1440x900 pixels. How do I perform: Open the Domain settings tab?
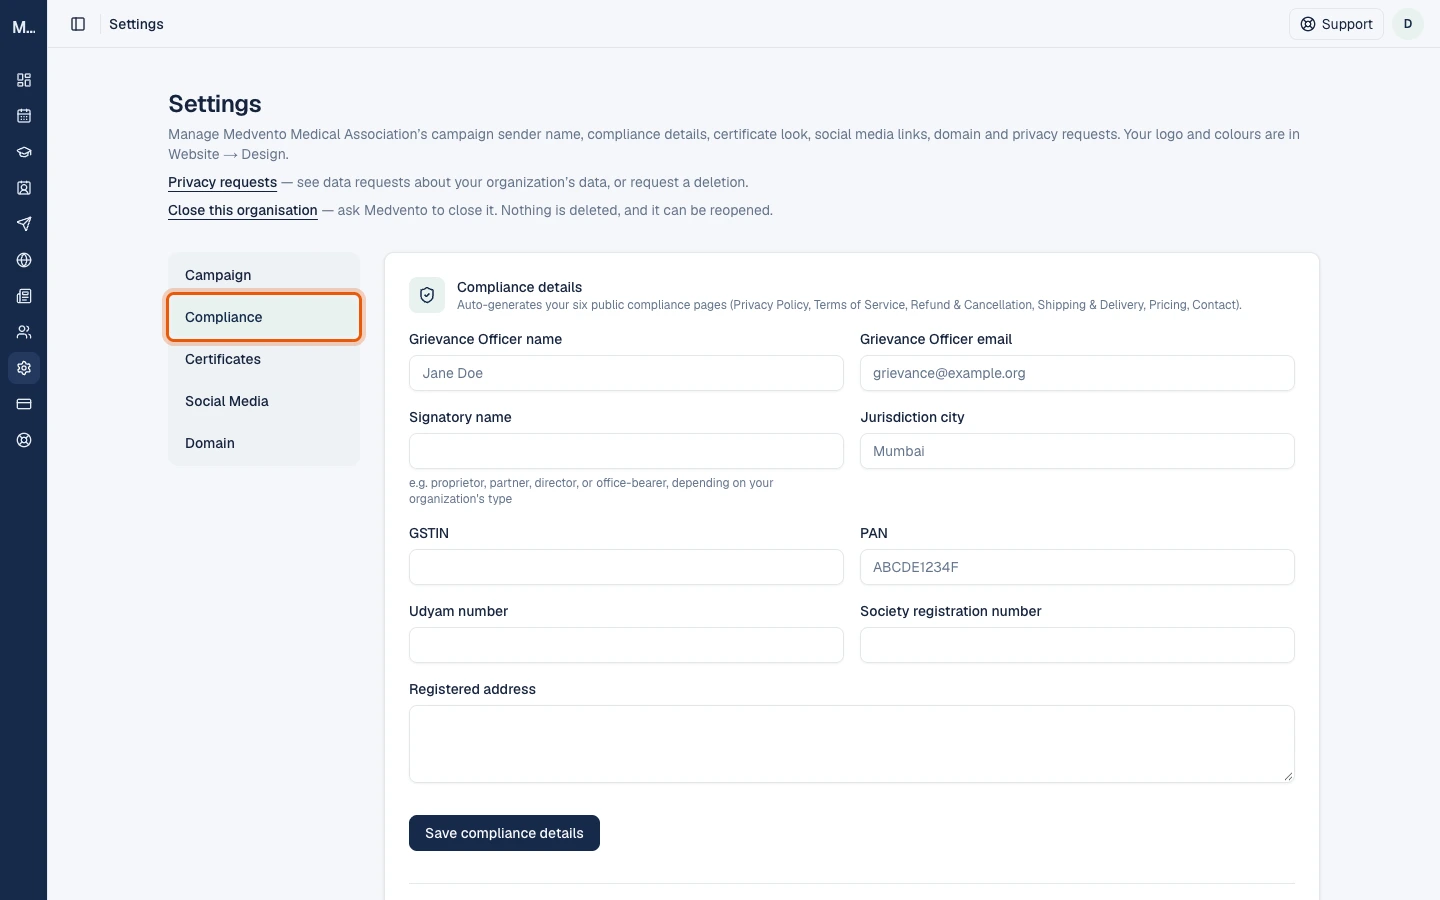264,443
